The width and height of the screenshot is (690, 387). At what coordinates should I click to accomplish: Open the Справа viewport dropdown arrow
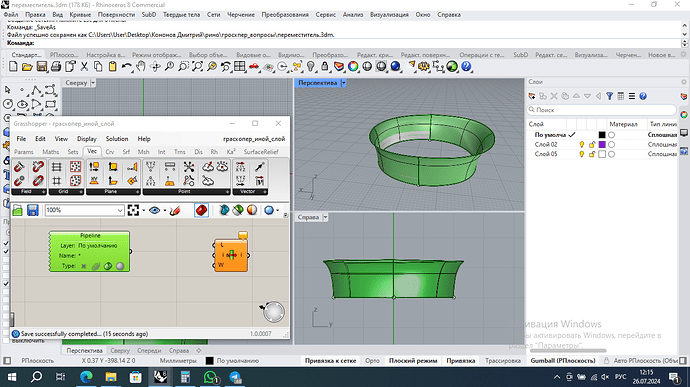[x=325, y=217]
